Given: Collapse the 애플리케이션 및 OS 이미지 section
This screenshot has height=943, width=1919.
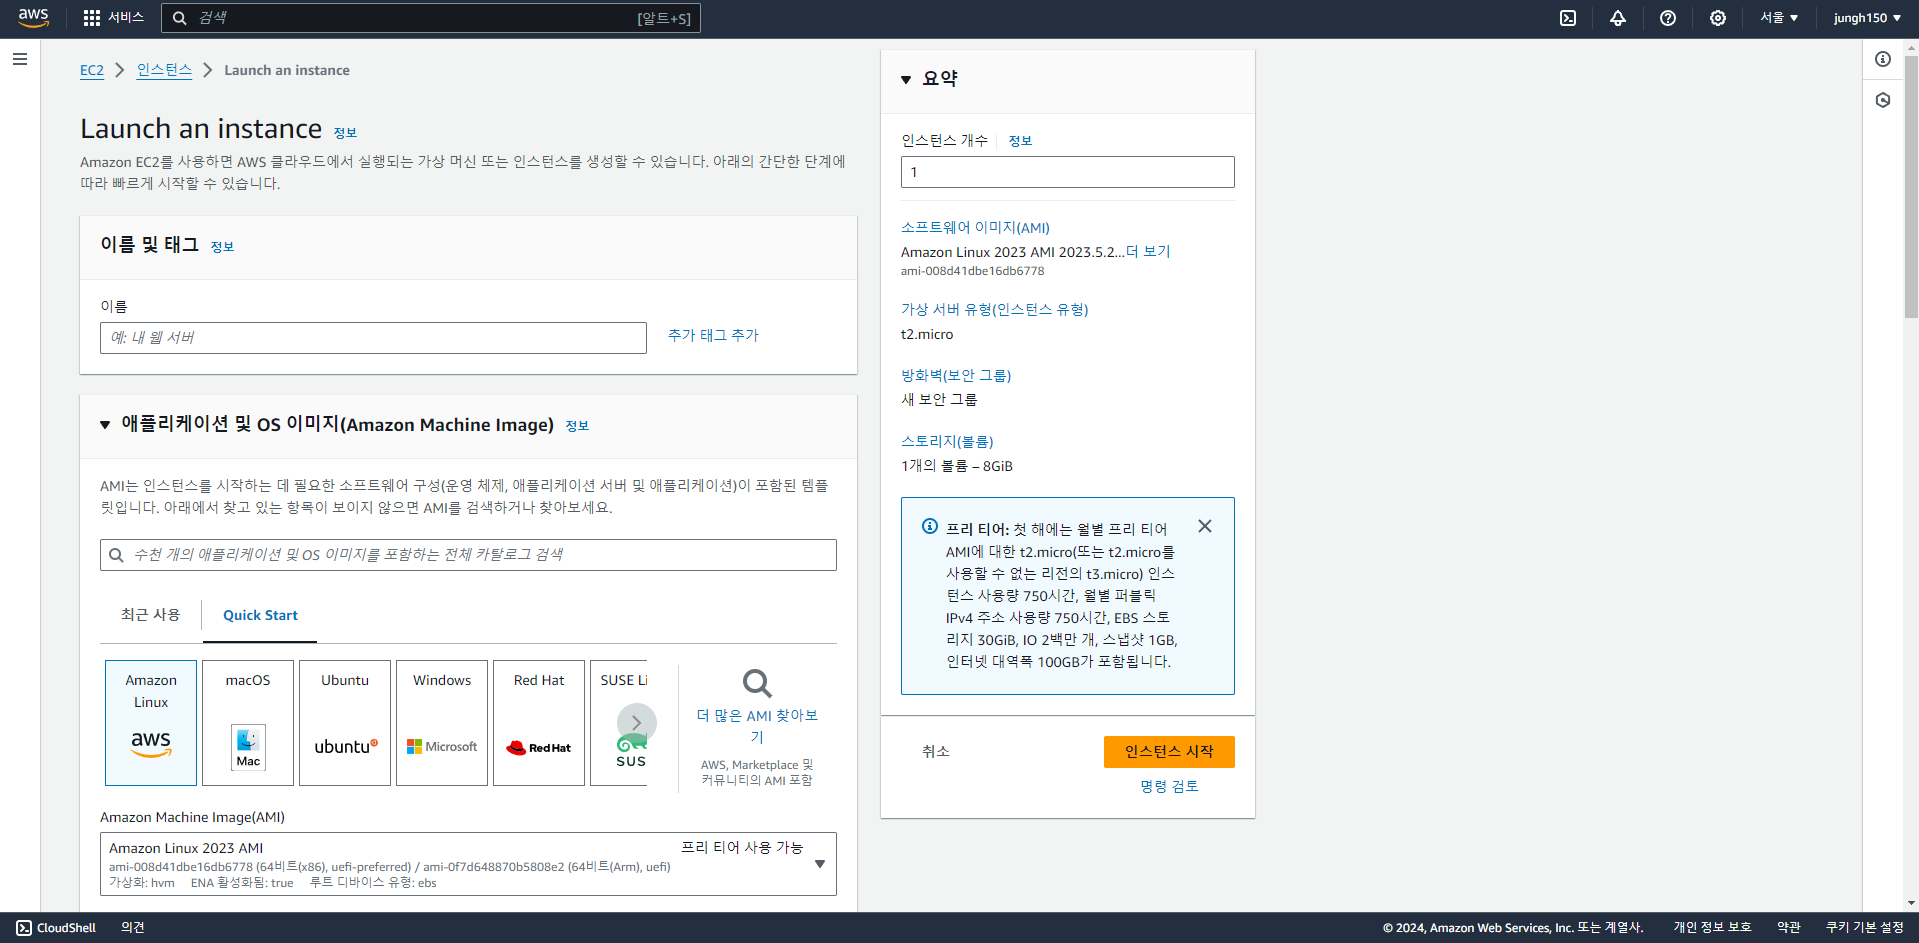Looking at the screenshot, I should 105,425.
